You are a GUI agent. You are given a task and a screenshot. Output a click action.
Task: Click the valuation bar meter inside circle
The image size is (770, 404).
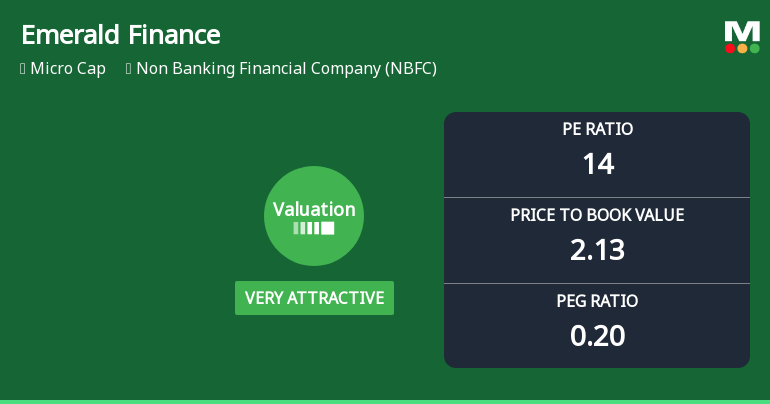pos(314,228)
